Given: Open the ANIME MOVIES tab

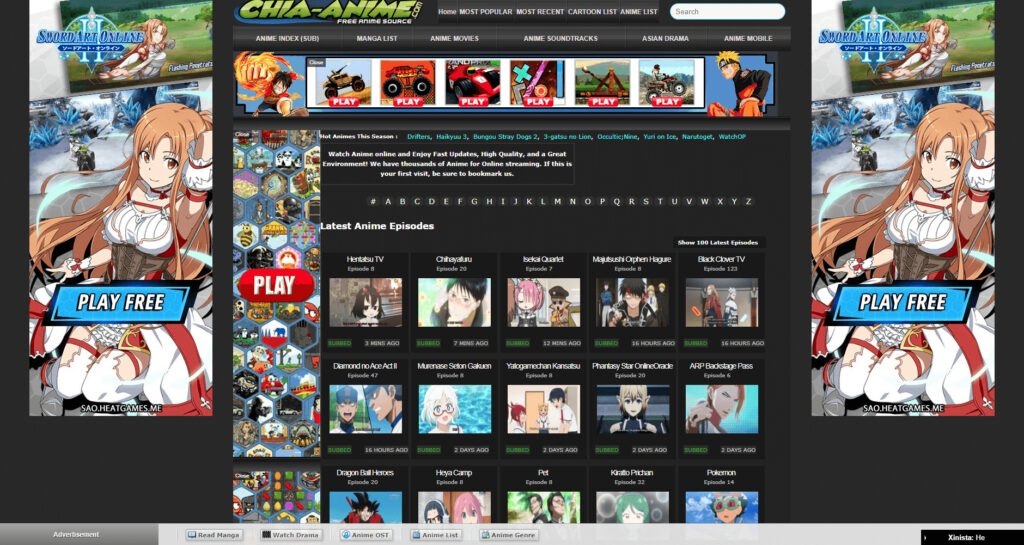Looking at the screenshot, I should tap(455, 39).
